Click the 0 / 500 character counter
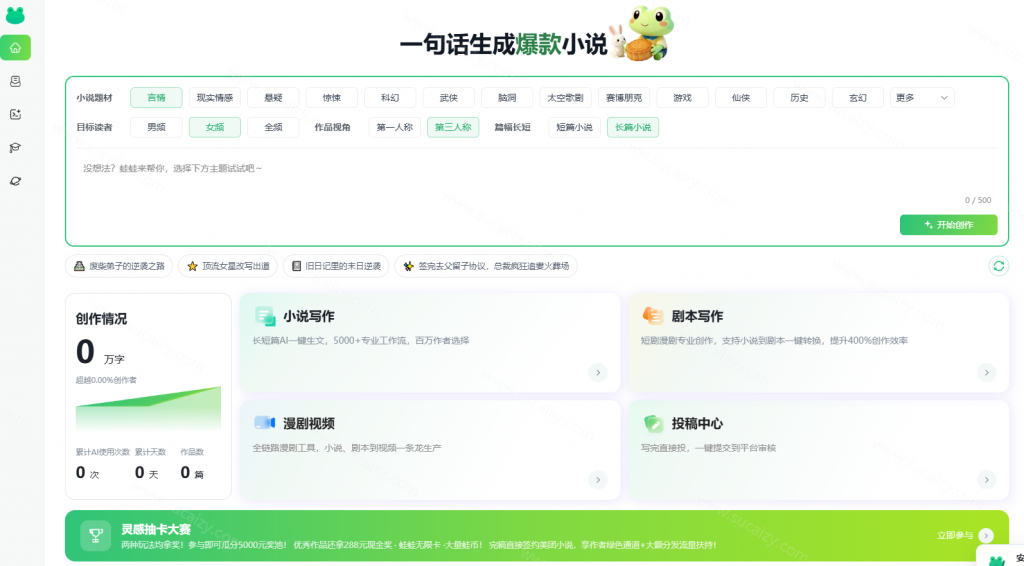 978,200
